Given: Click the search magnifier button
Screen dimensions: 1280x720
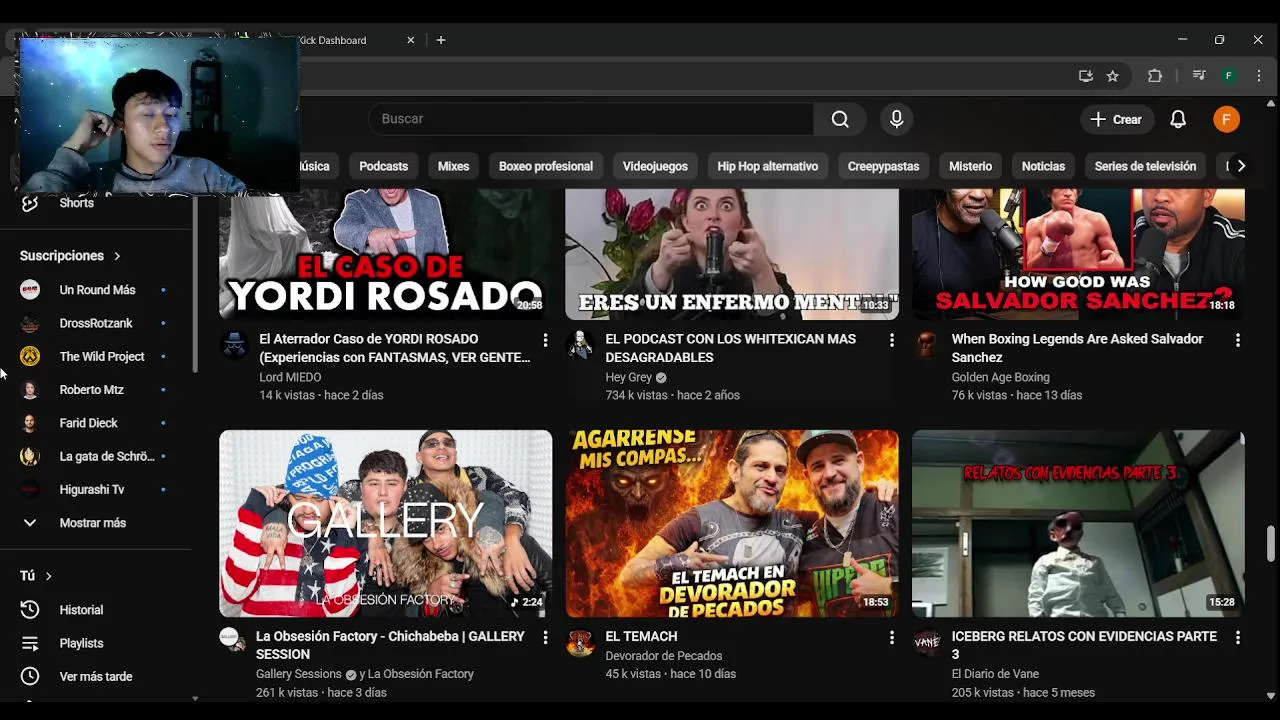Looking at the screenshot, I should click(840, 119).
